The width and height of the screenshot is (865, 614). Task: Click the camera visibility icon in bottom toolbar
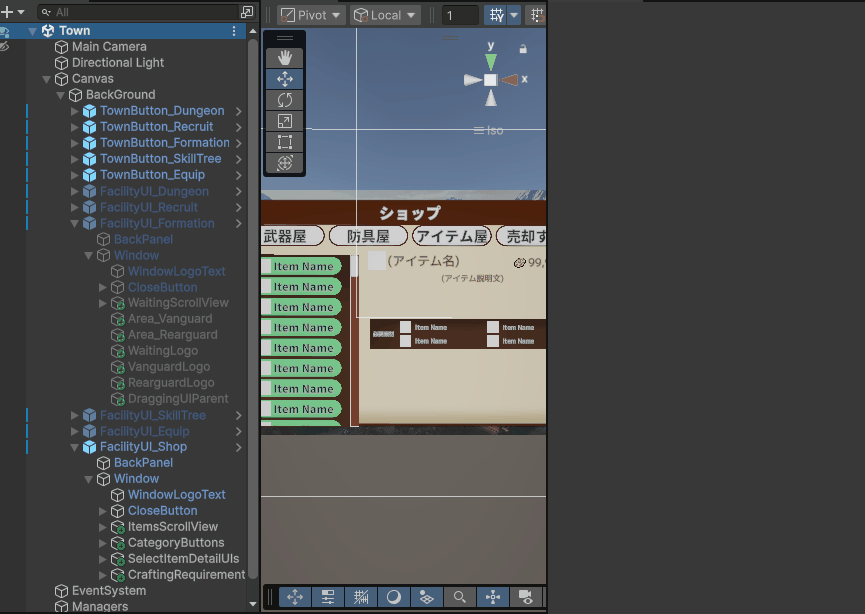(x=525, y=597)
